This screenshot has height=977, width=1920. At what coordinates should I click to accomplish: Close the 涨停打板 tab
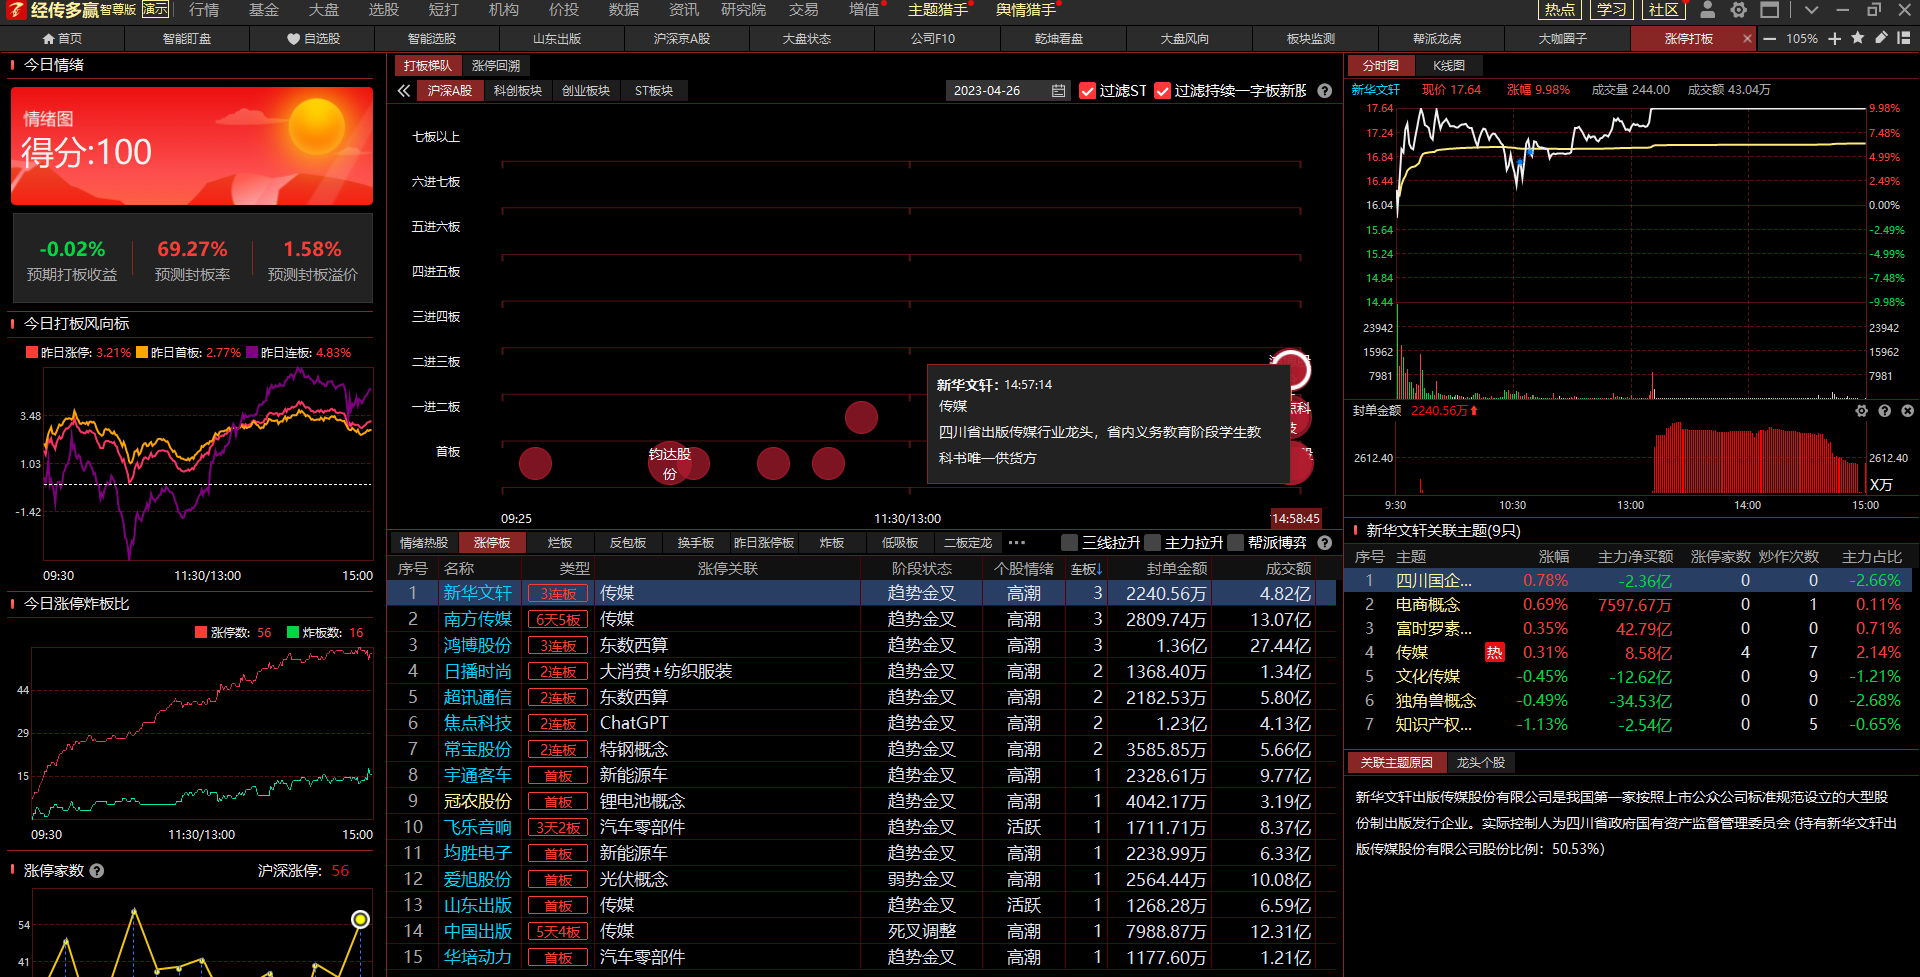click(1747, 39)
